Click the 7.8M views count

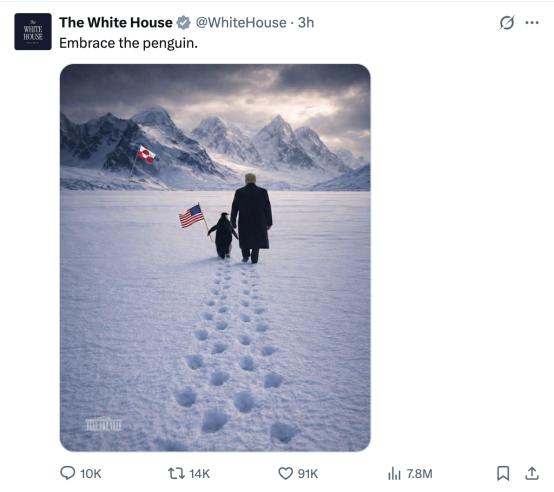(419, 474)
